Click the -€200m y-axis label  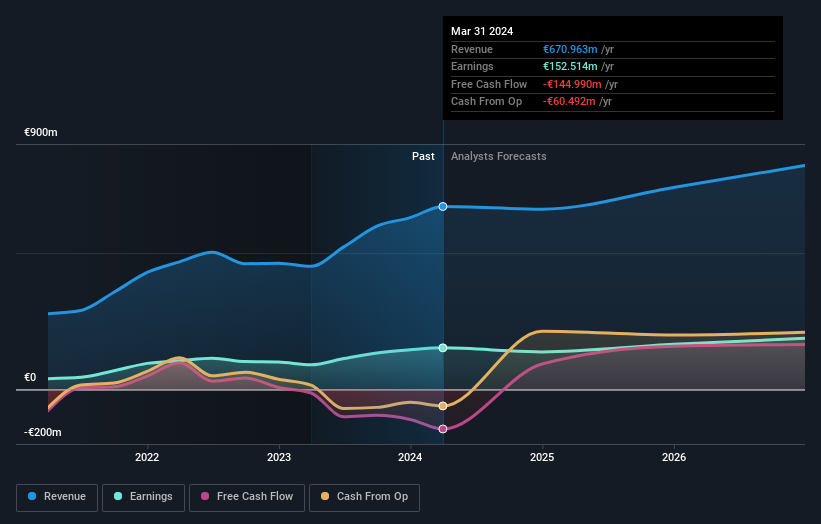(42, 432)
